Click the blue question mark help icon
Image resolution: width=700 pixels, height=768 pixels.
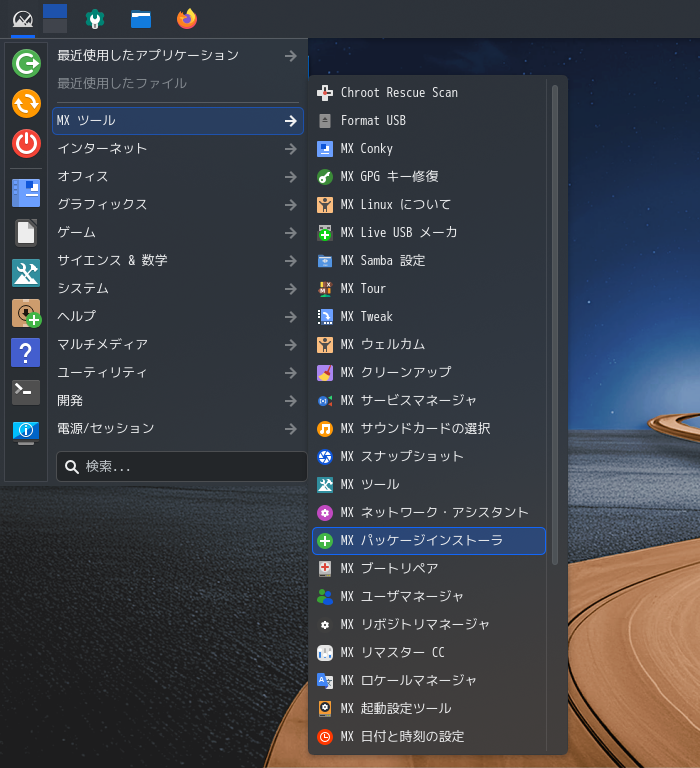[25, 353]
